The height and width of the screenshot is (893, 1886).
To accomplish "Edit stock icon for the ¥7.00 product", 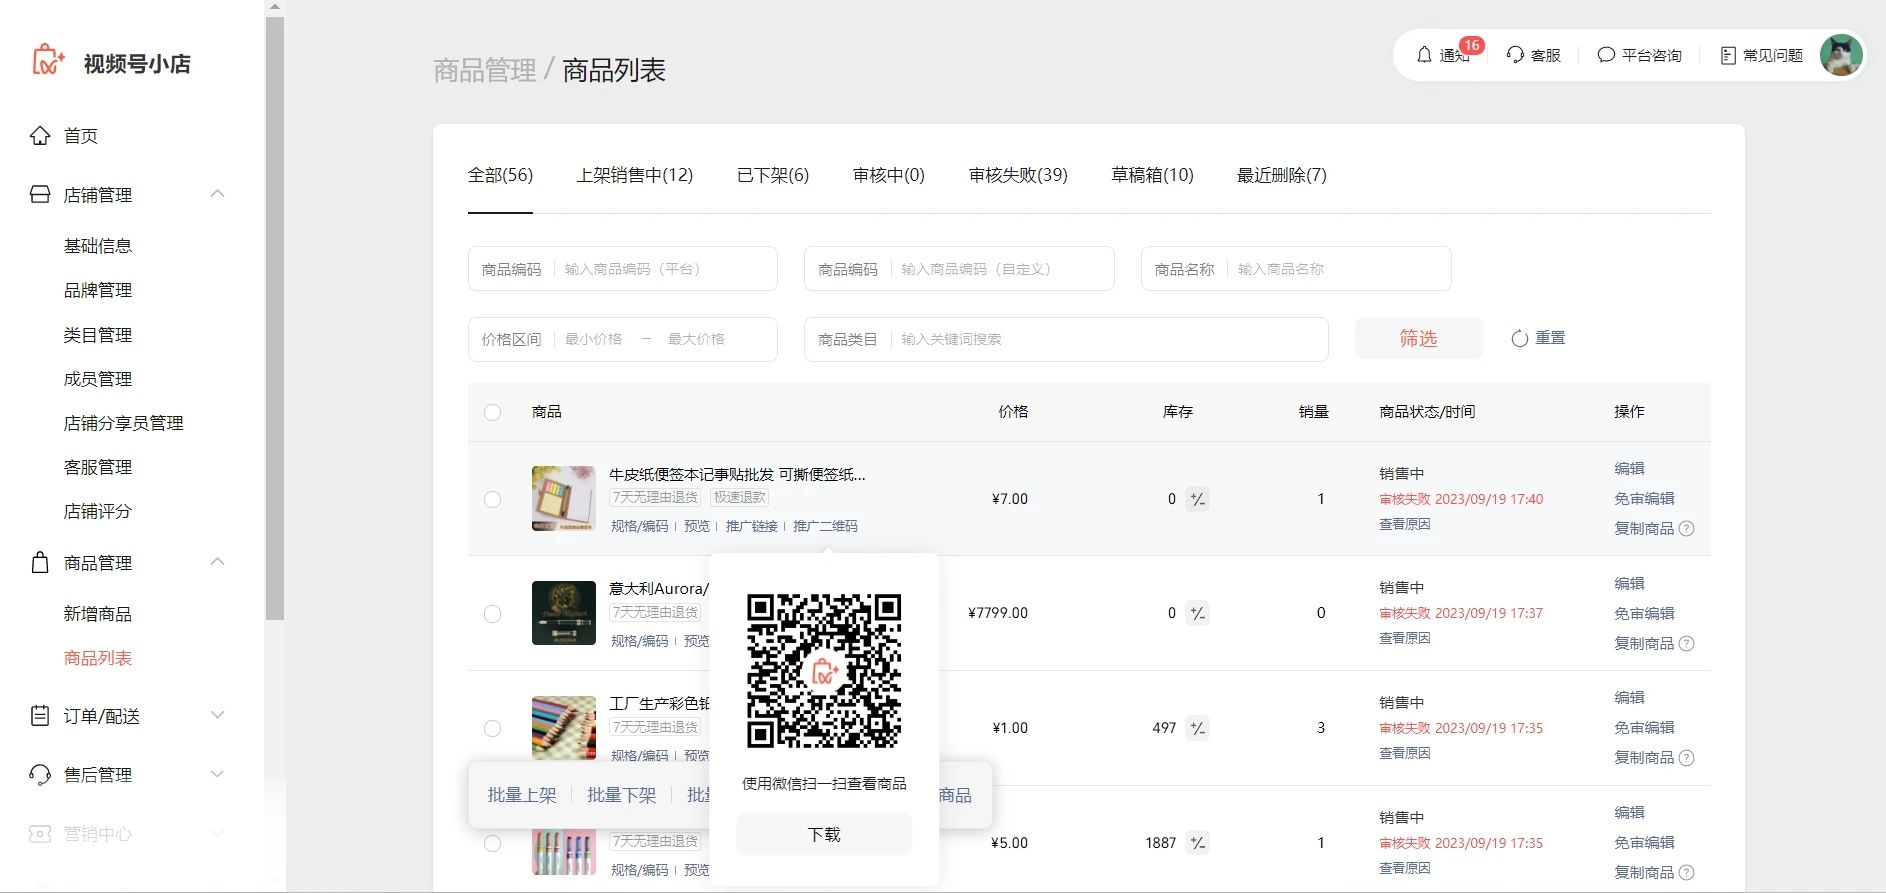I will pos(1197,498).
